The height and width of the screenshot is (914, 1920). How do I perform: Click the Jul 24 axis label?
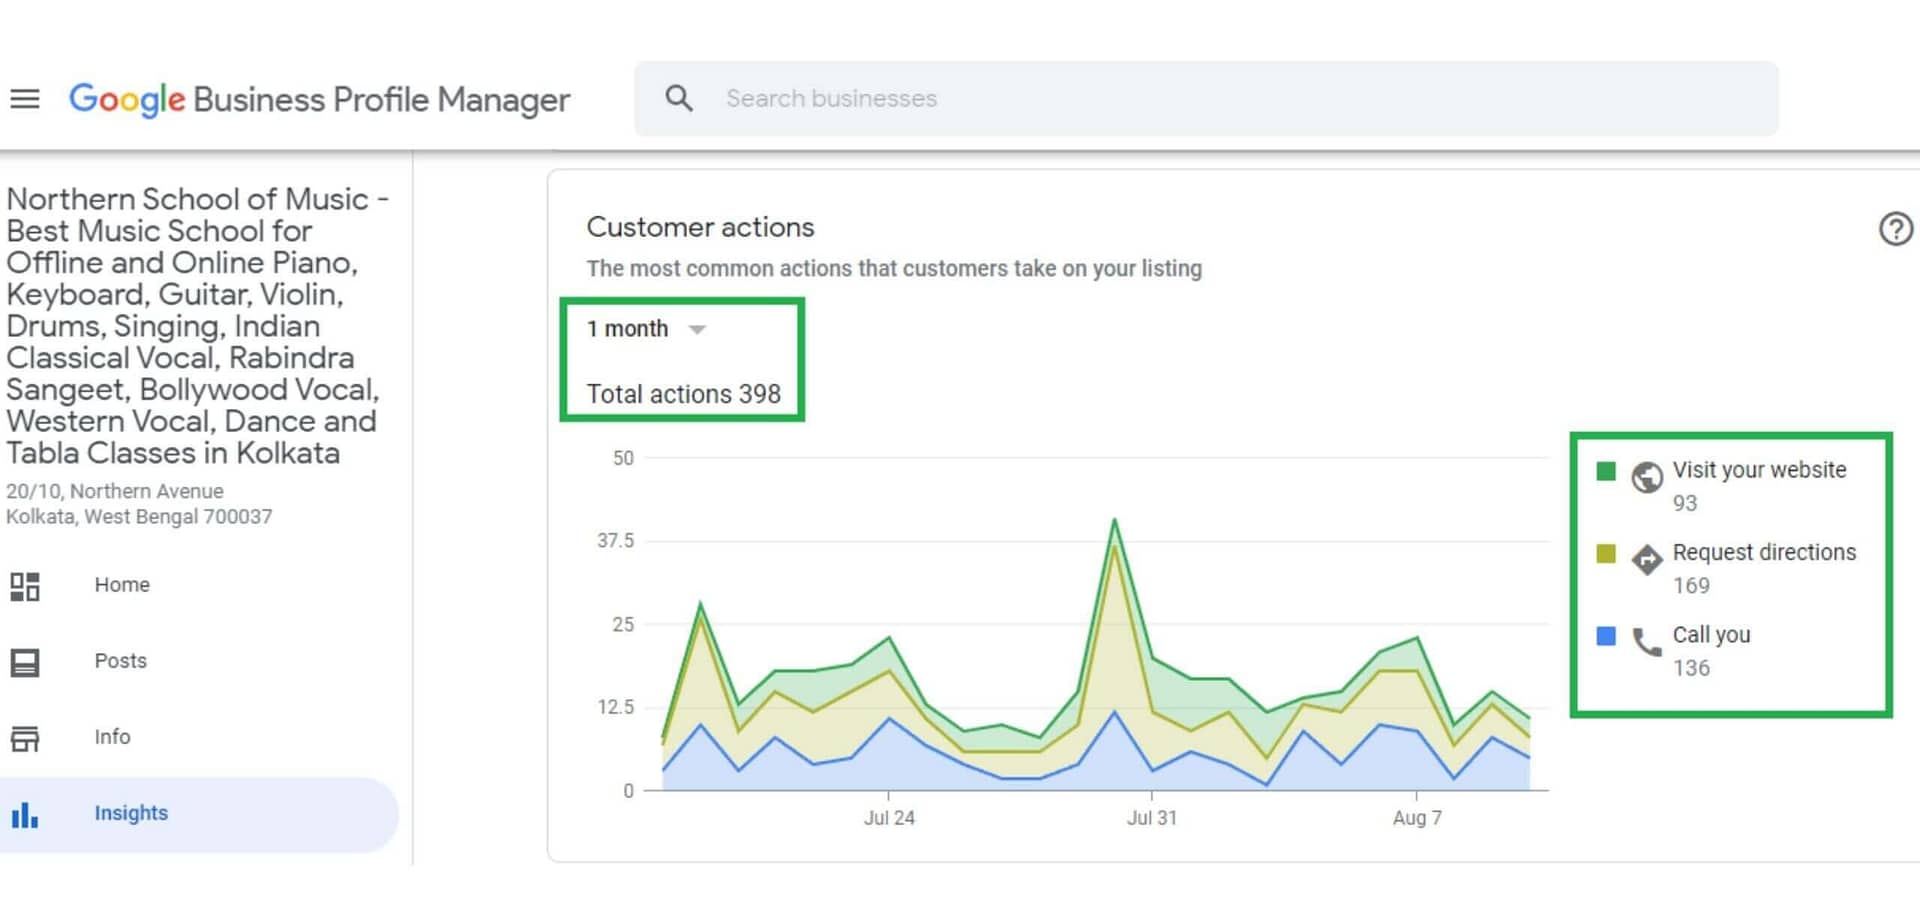[x=889, y=818]
